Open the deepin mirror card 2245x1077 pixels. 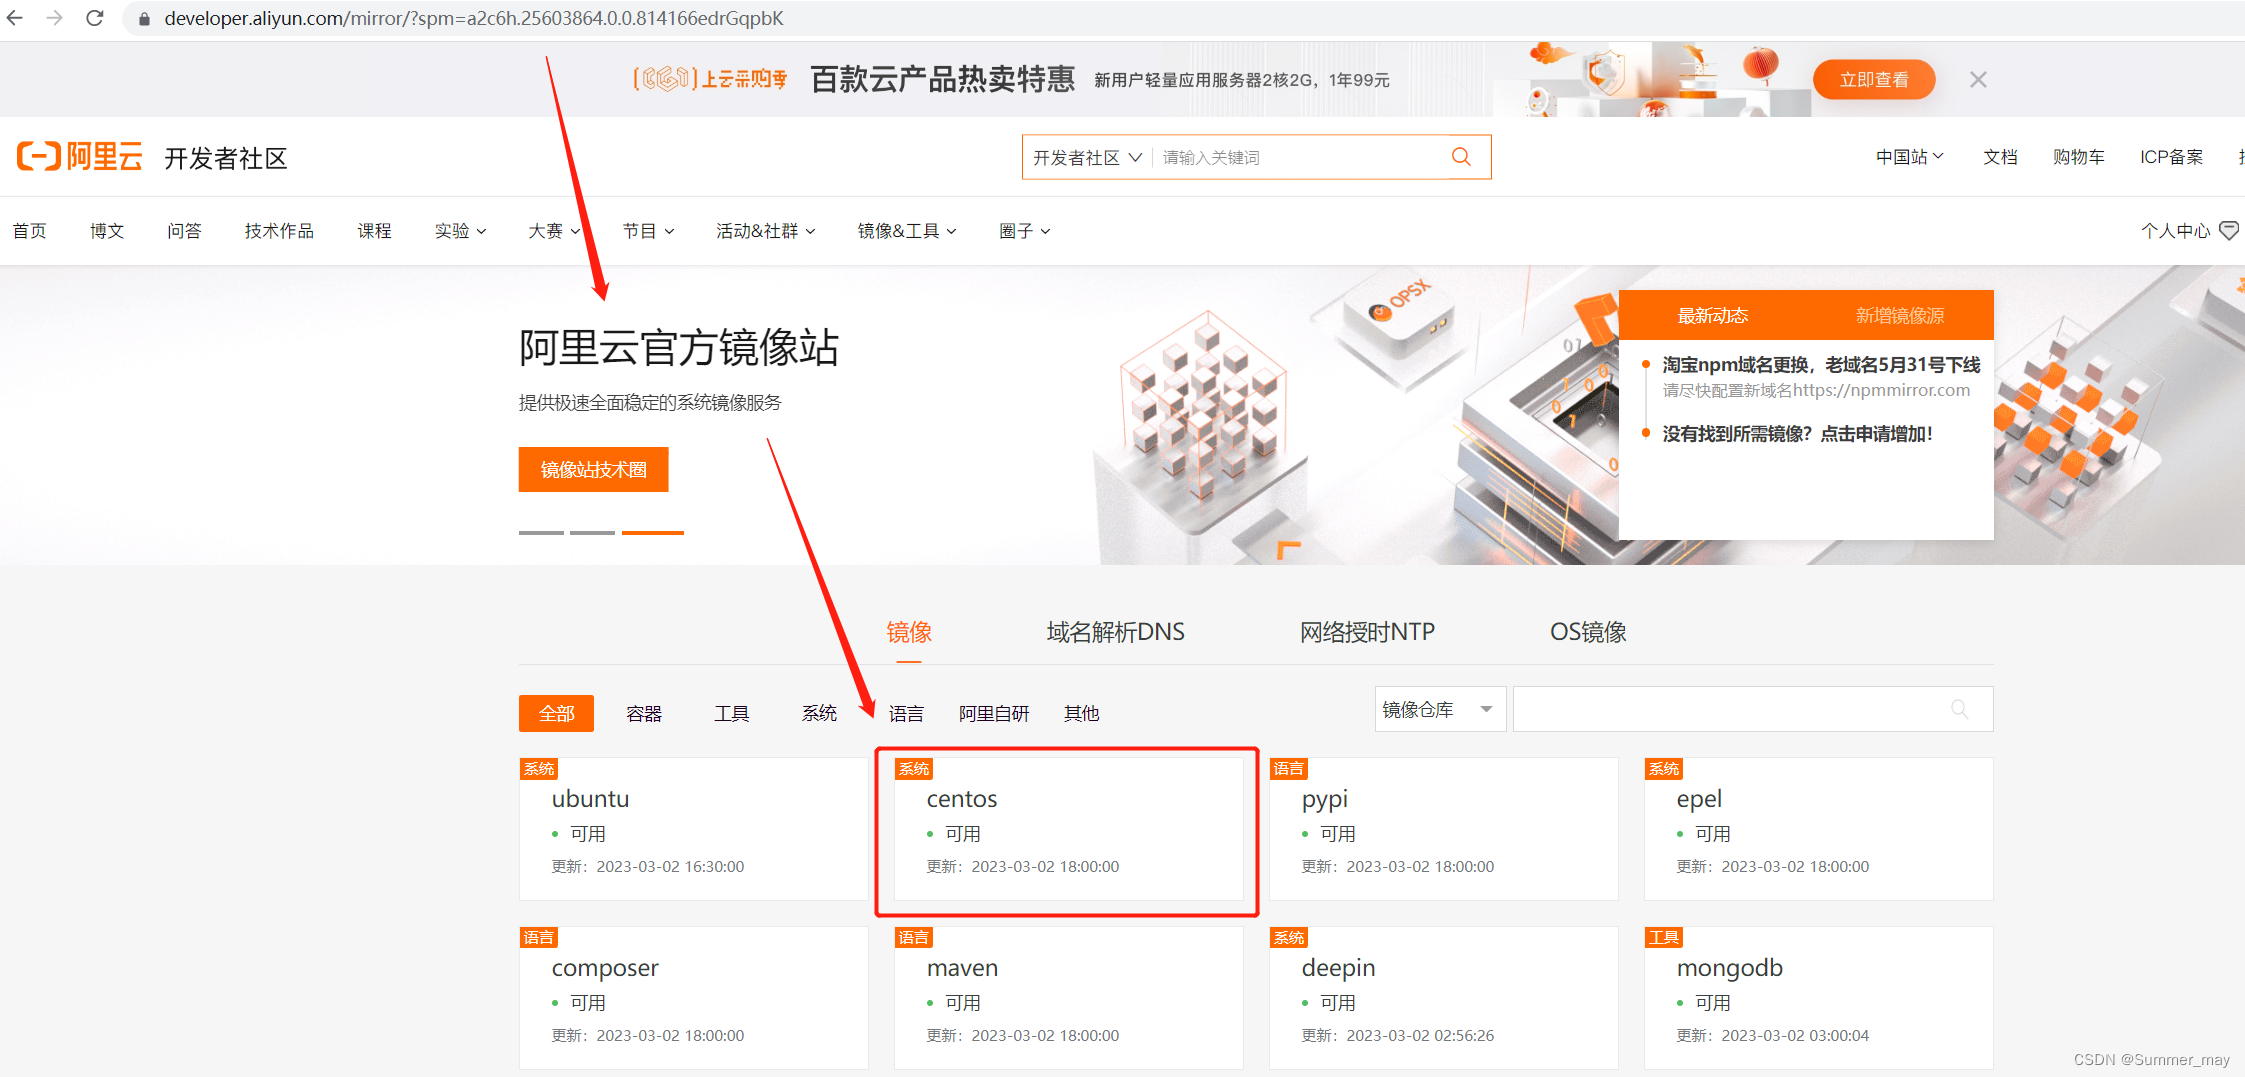tap(1443, 998)
